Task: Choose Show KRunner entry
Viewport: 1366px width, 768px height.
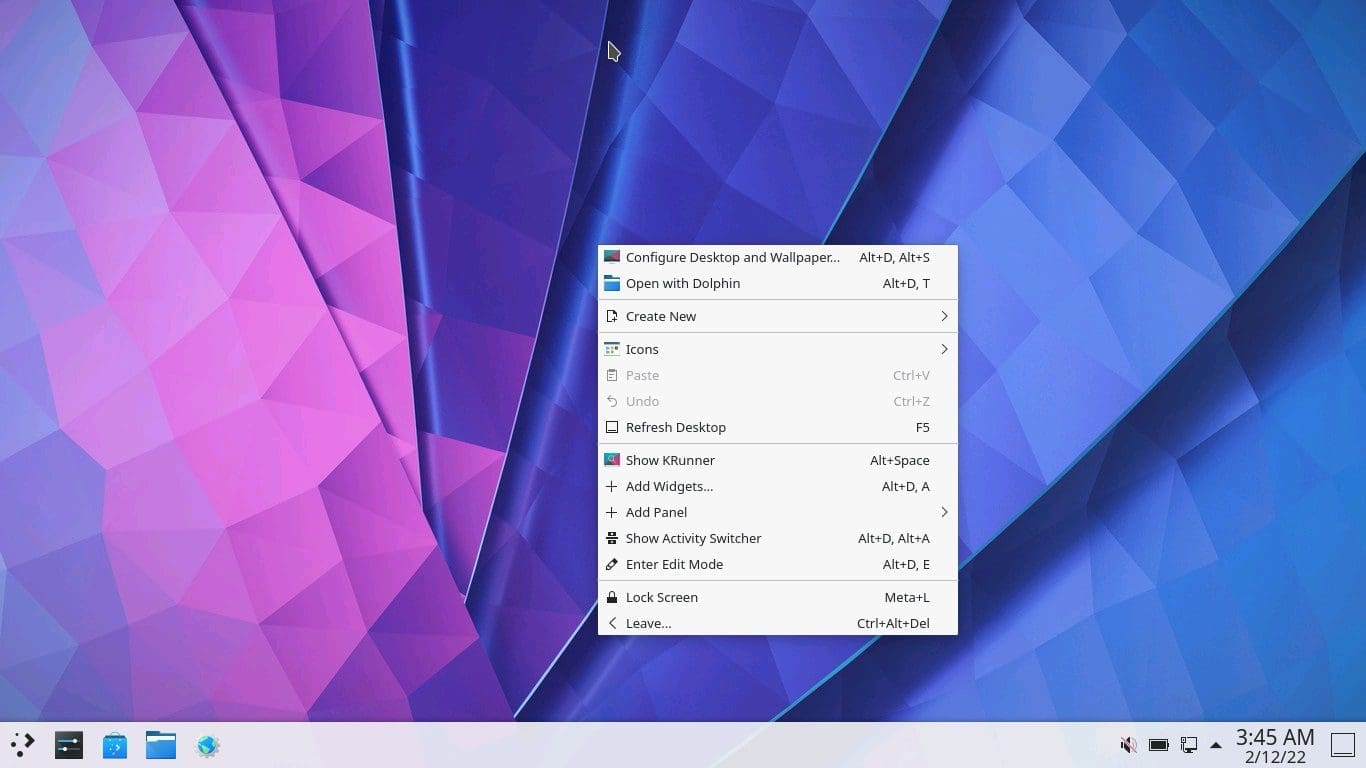Action: click(x=778, y=460)
